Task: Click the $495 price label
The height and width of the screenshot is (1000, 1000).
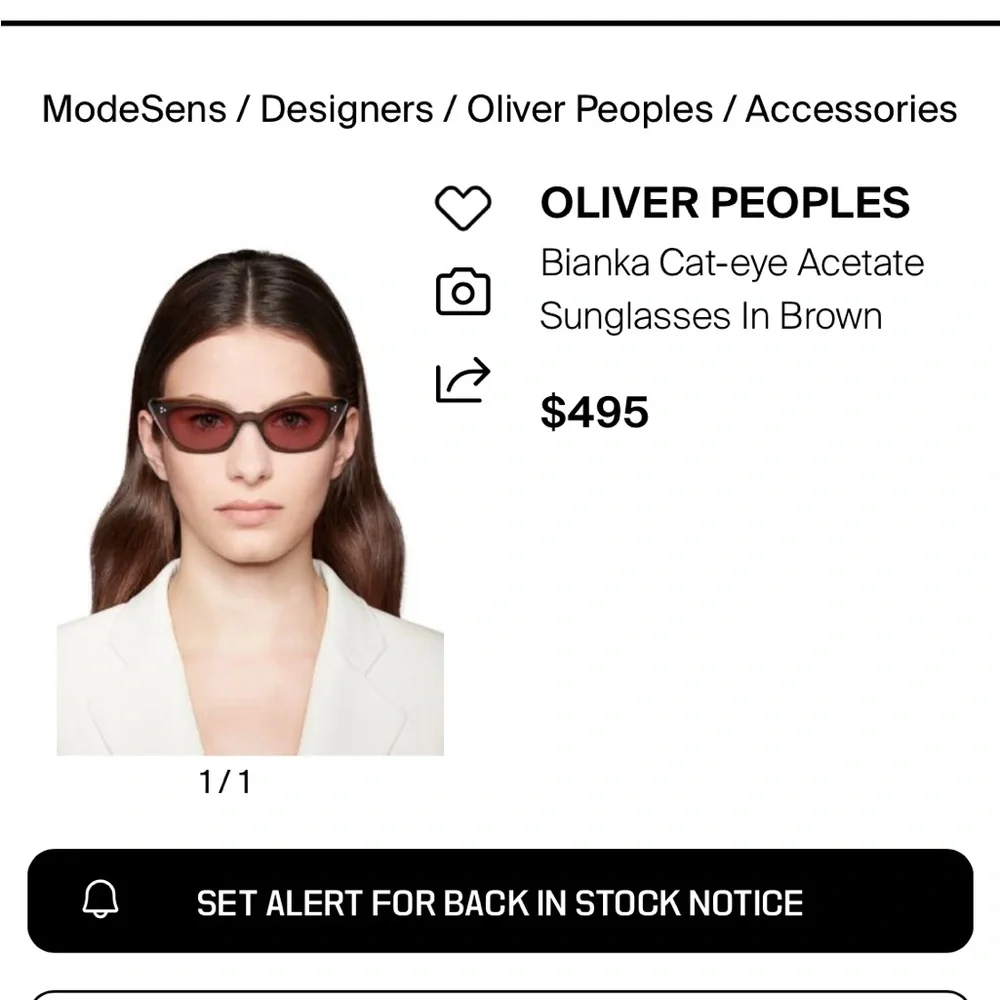Action: tap(596, 411)
